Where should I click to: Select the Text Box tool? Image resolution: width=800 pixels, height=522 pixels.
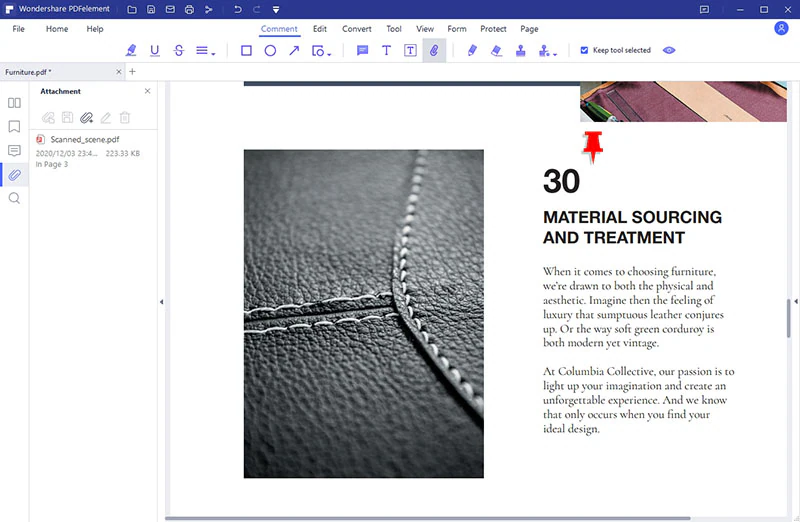410,50
